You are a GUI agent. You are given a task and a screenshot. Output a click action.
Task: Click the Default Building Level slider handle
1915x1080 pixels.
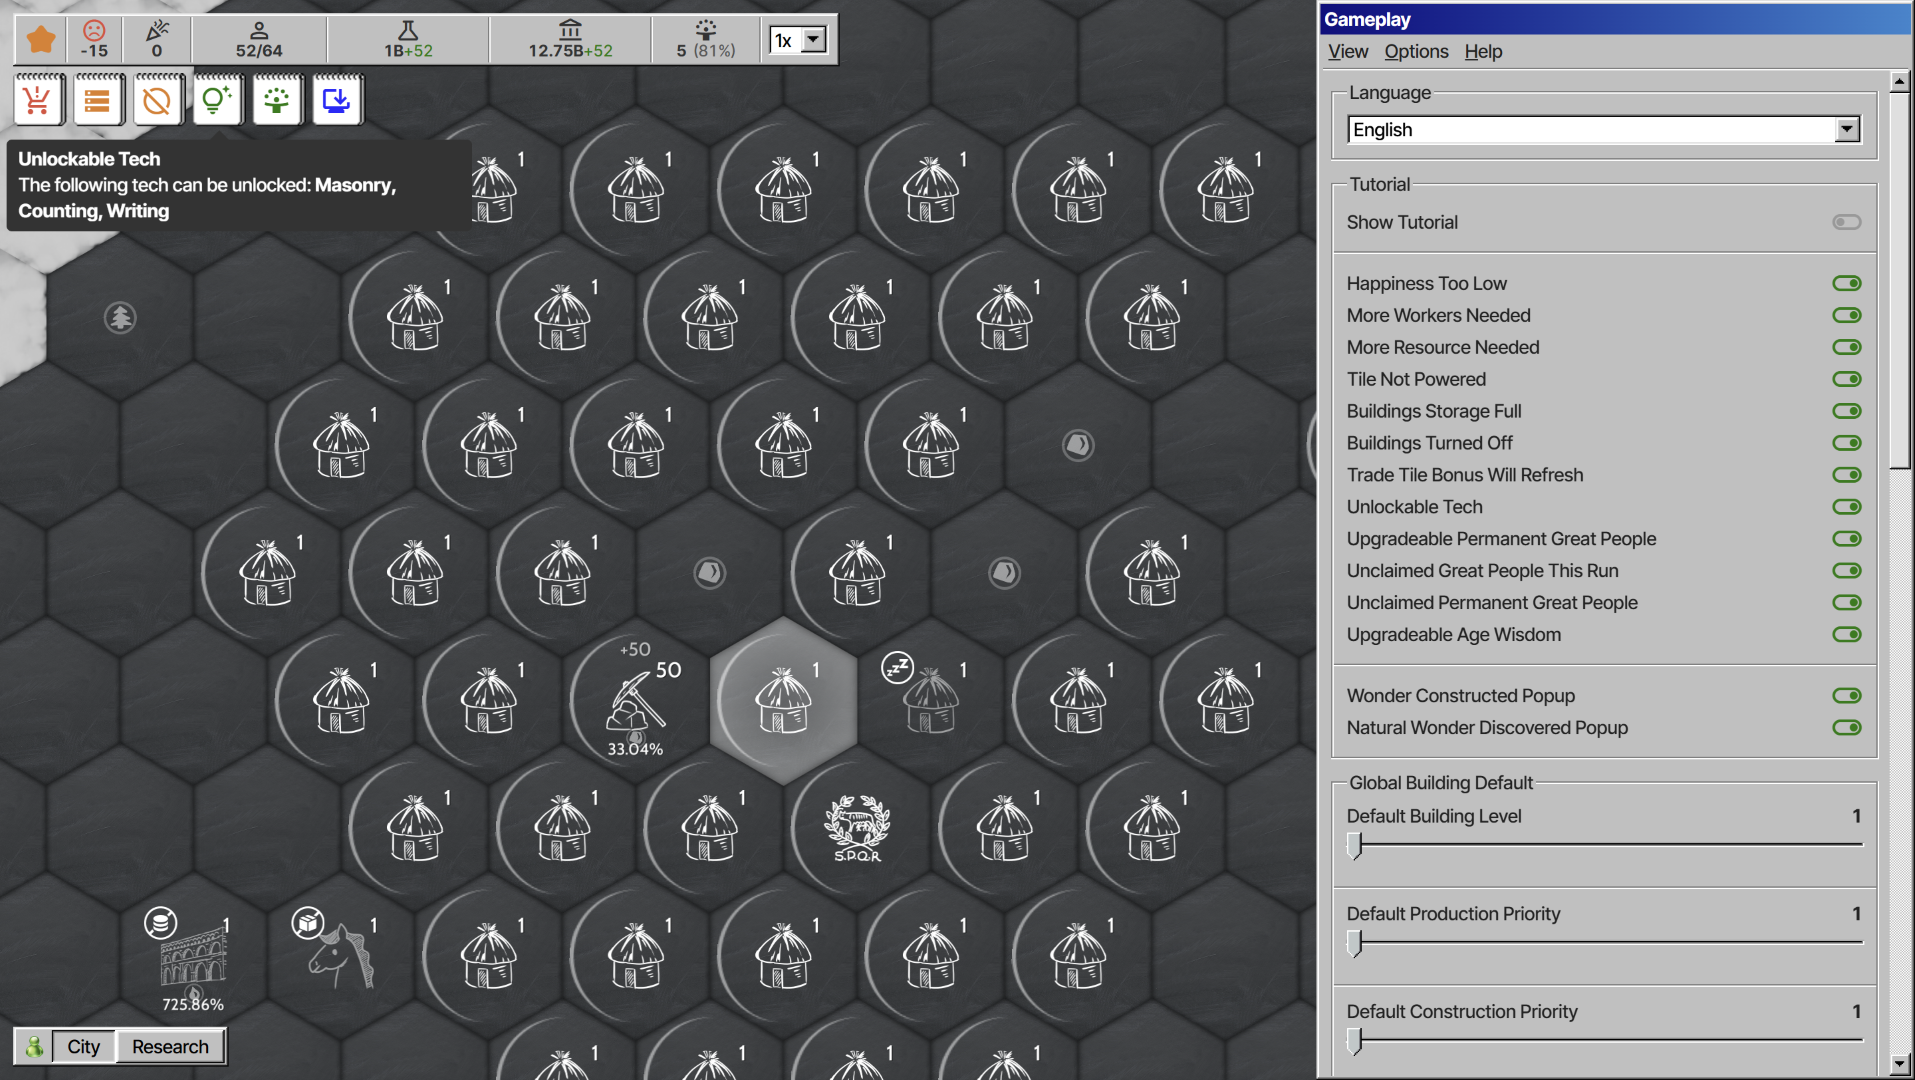coord(1354,846)
